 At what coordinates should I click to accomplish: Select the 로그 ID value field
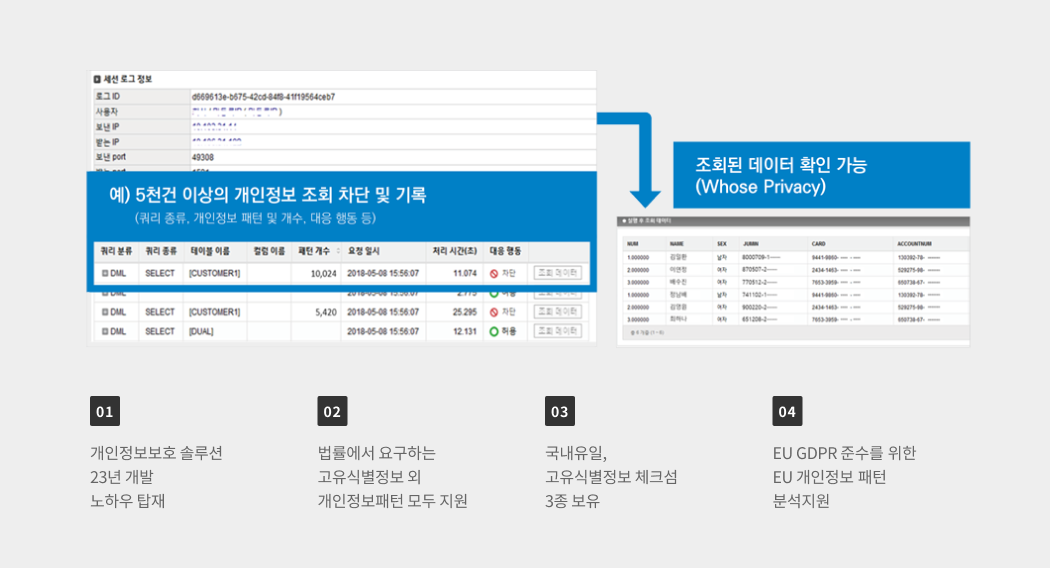click(263, 97)
